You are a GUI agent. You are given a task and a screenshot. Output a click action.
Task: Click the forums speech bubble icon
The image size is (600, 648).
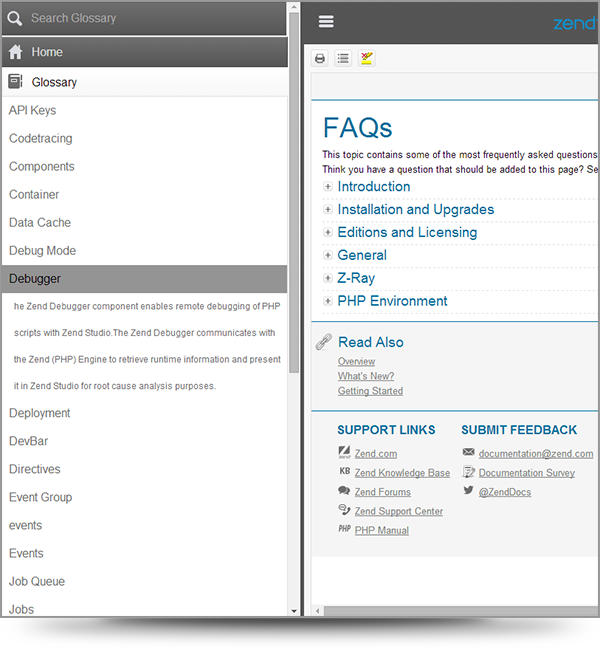(x=344, y=491)
